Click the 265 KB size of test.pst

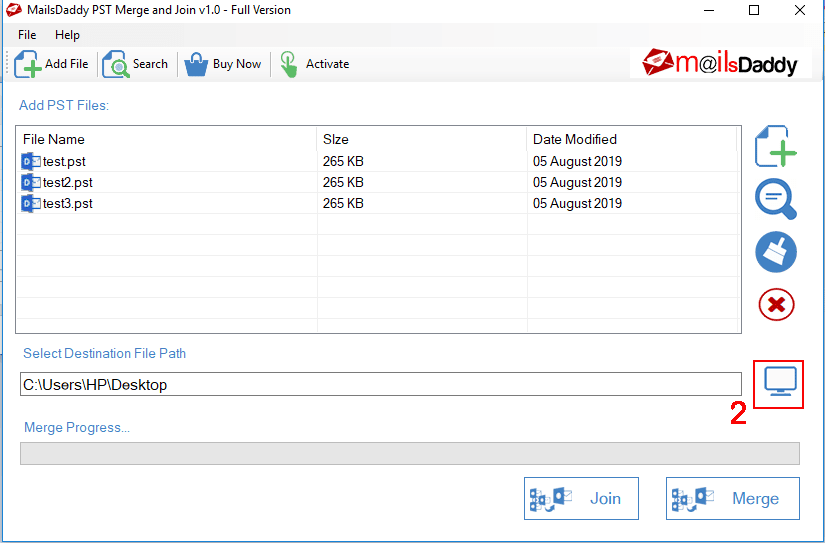tap(343, 161)
